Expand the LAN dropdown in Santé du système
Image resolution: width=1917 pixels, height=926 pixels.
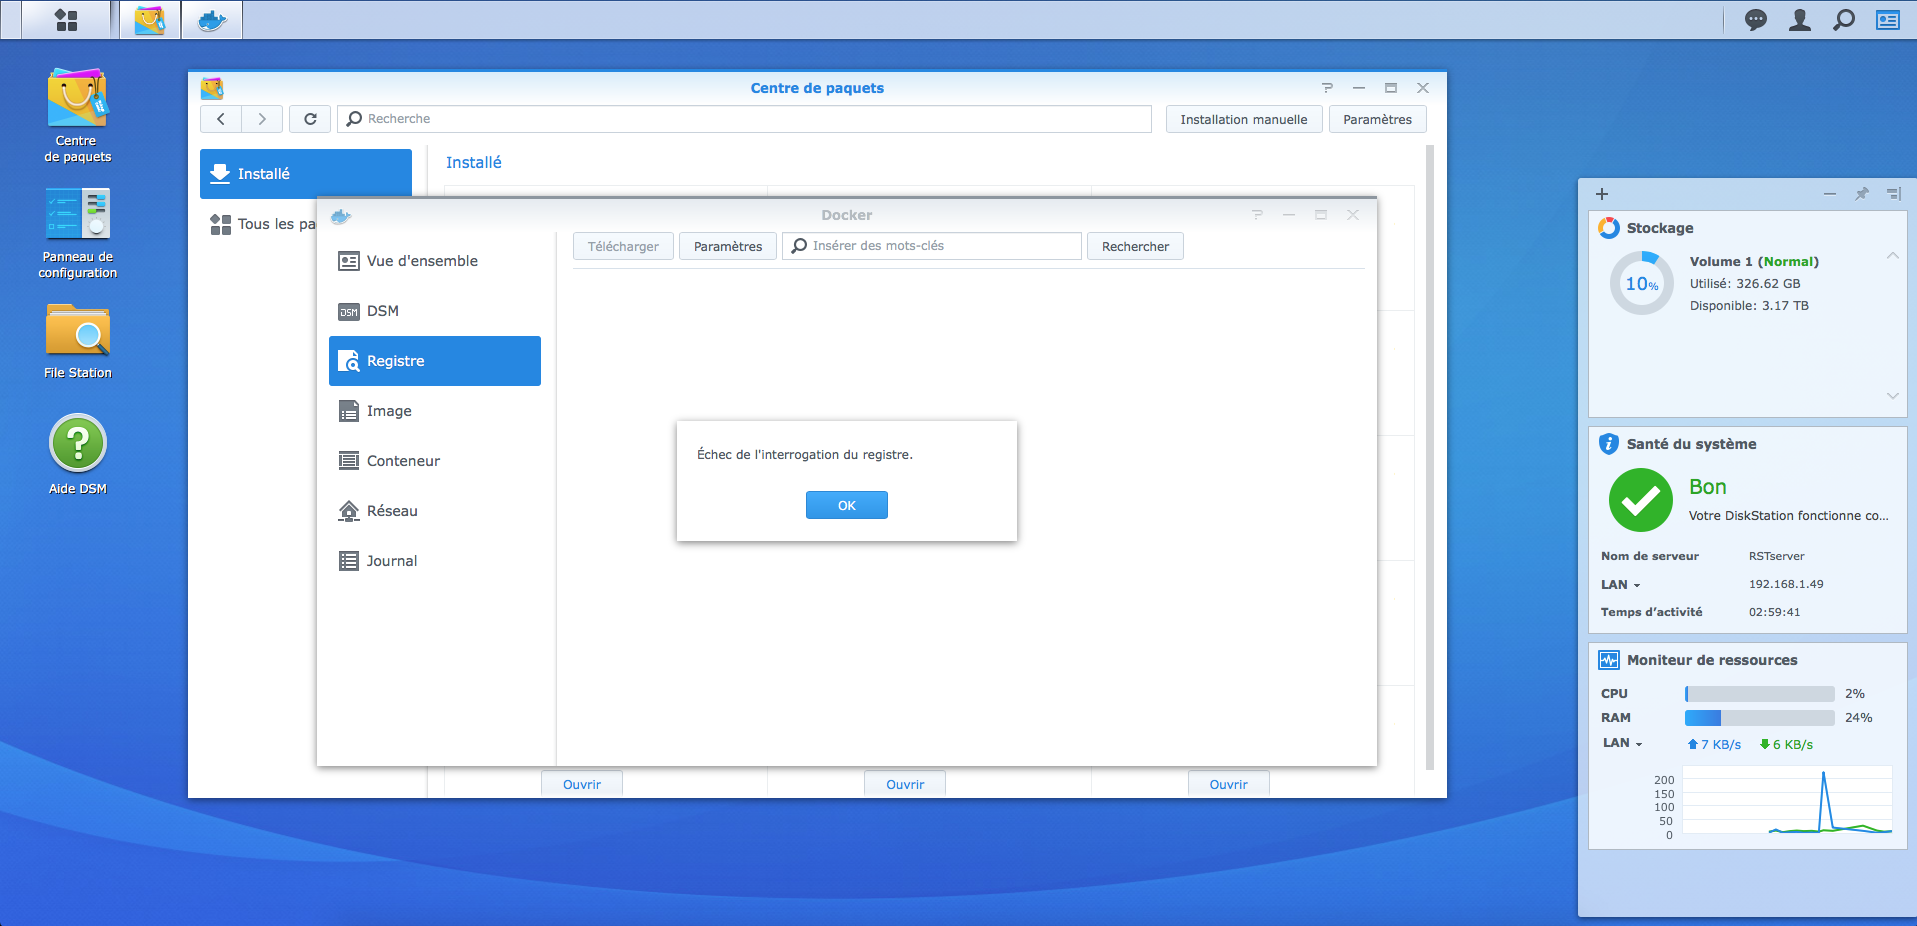1621,585
